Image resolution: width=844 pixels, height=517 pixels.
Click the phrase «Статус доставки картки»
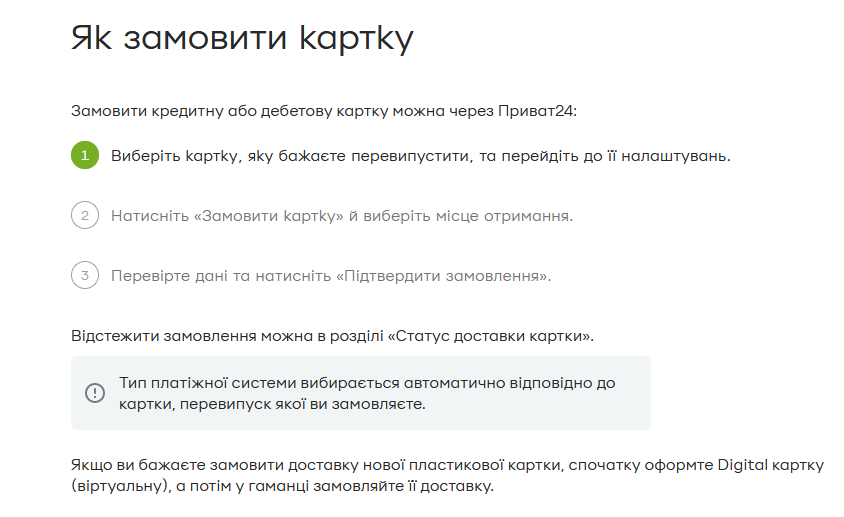490,336
